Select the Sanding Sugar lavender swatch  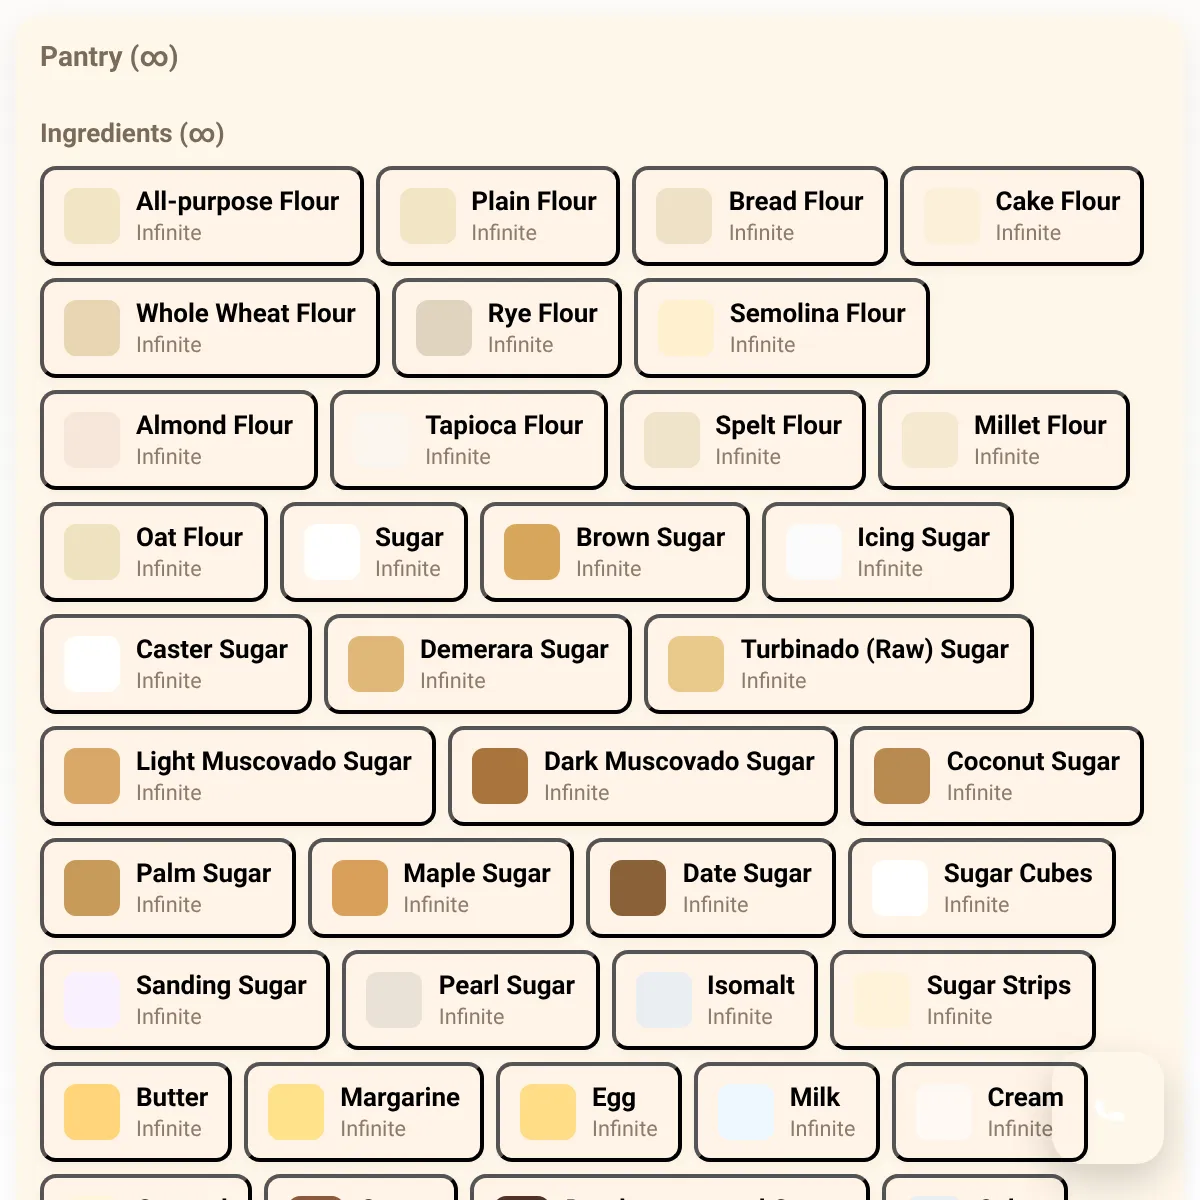pyautogui.click(x=92, y=1000)
